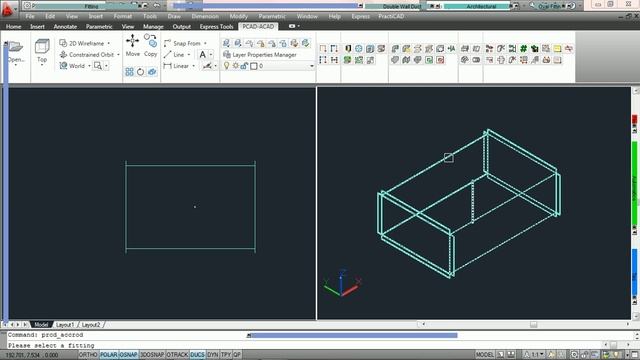Open the Annotate ribbon tab
Screen dimensions: 640x360
(65, 27)
